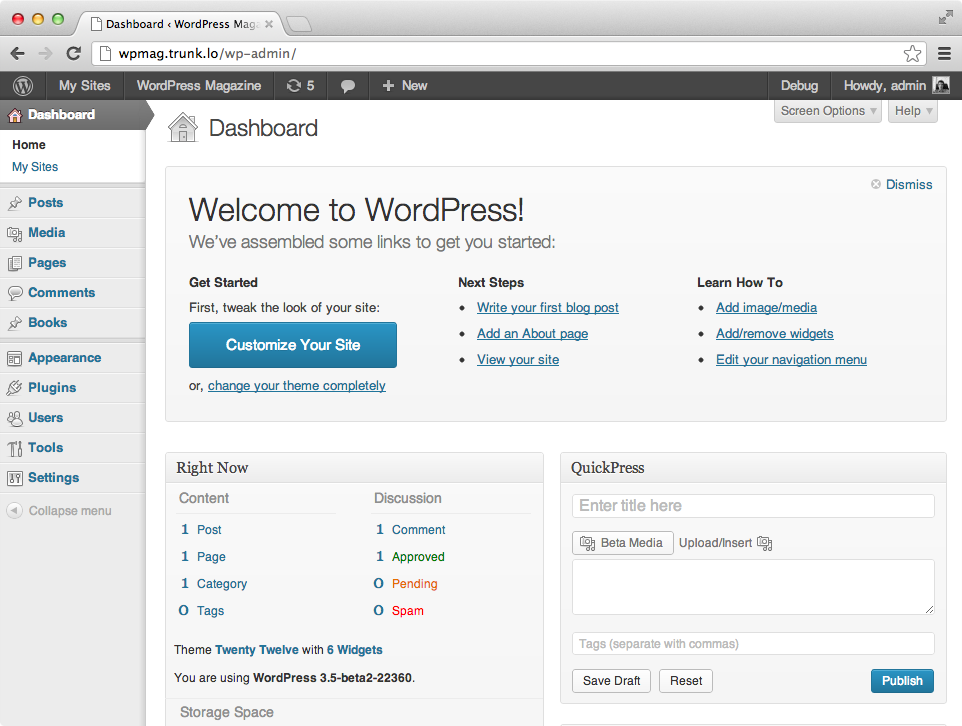Screen dimensions: 962x726
Task: Open the Chrome hamburger menu
Action: pyautogui.click(x=945, y=54)
